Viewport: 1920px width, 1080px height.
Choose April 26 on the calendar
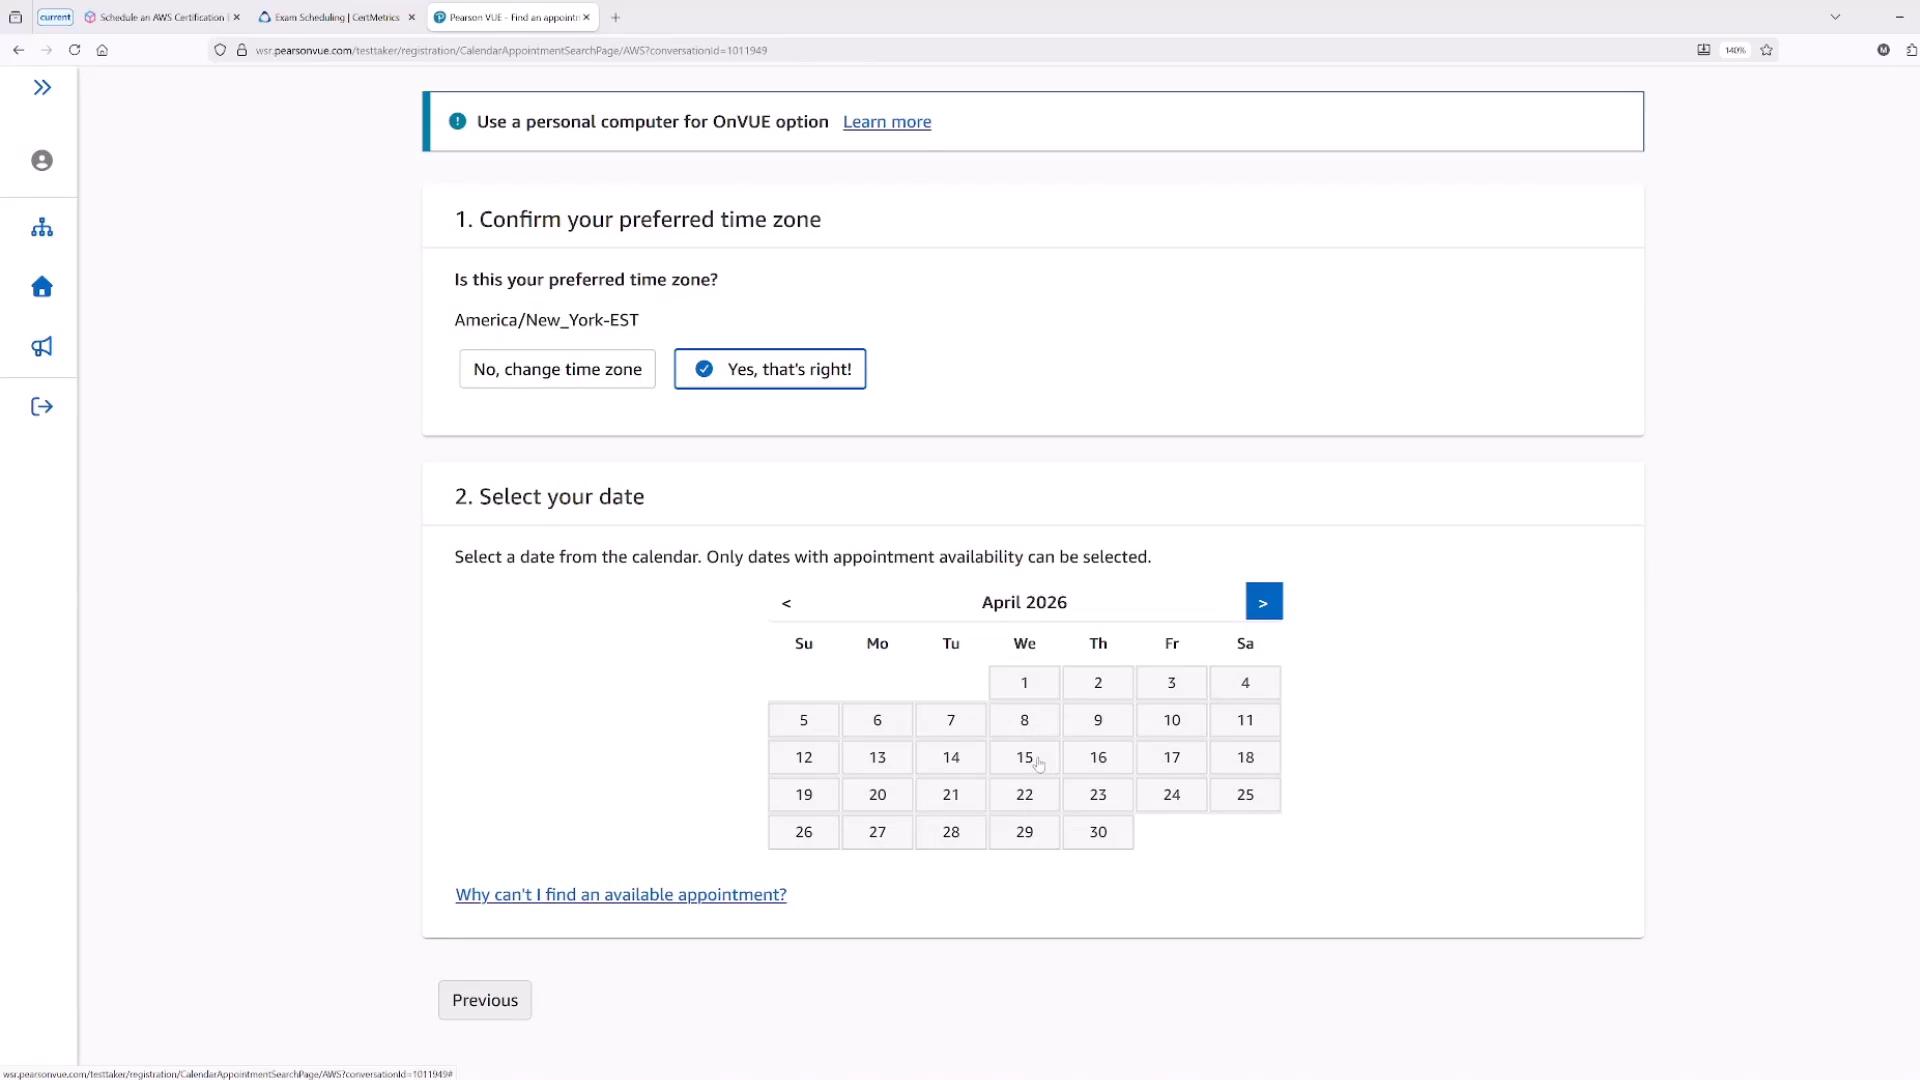pos(804,832)
